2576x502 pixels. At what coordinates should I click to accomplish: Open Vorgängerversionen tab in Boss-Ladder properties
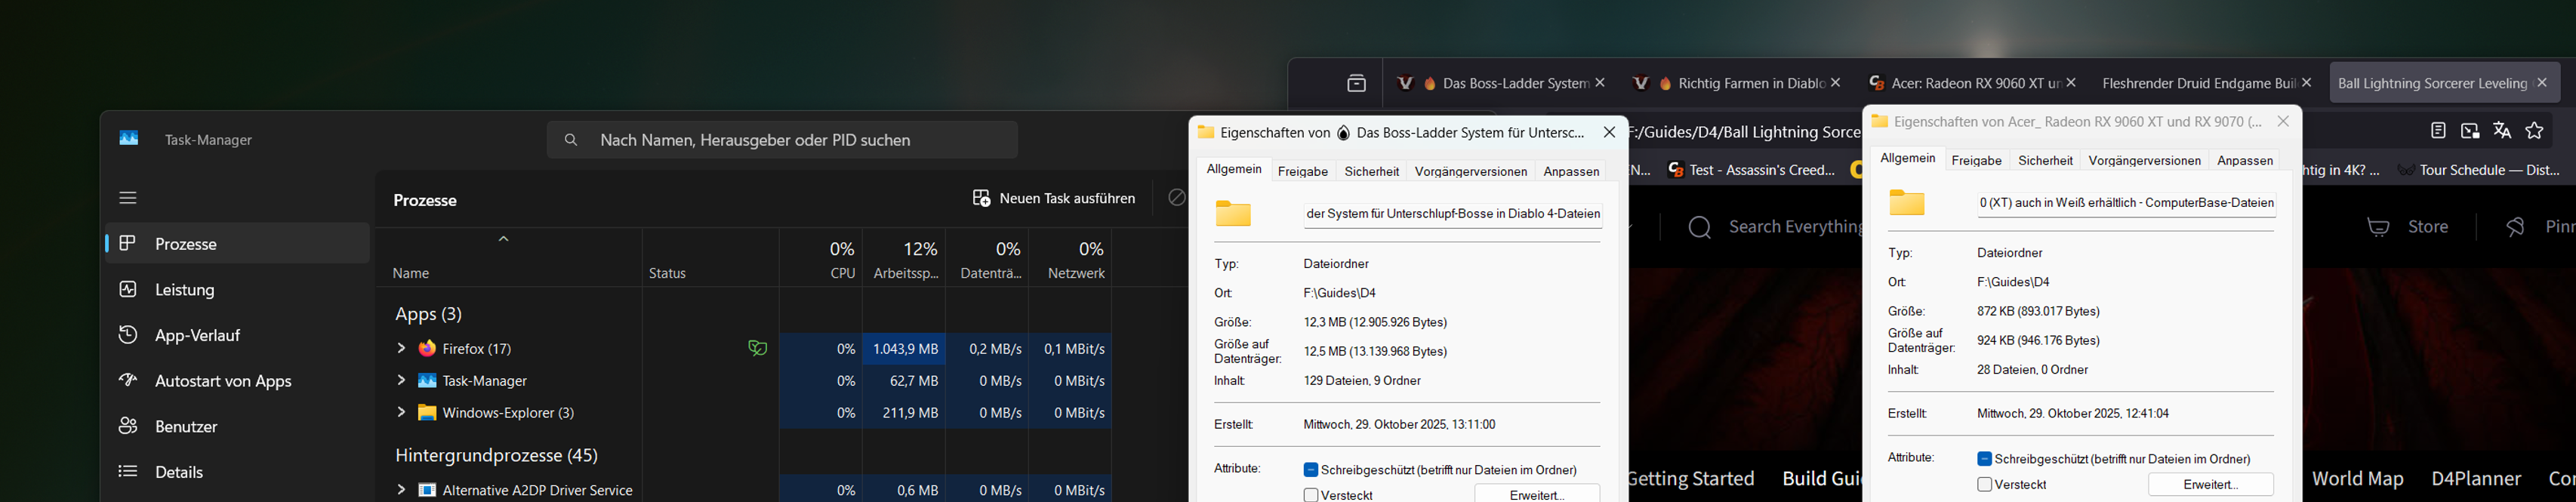(x=1470, y=171)
